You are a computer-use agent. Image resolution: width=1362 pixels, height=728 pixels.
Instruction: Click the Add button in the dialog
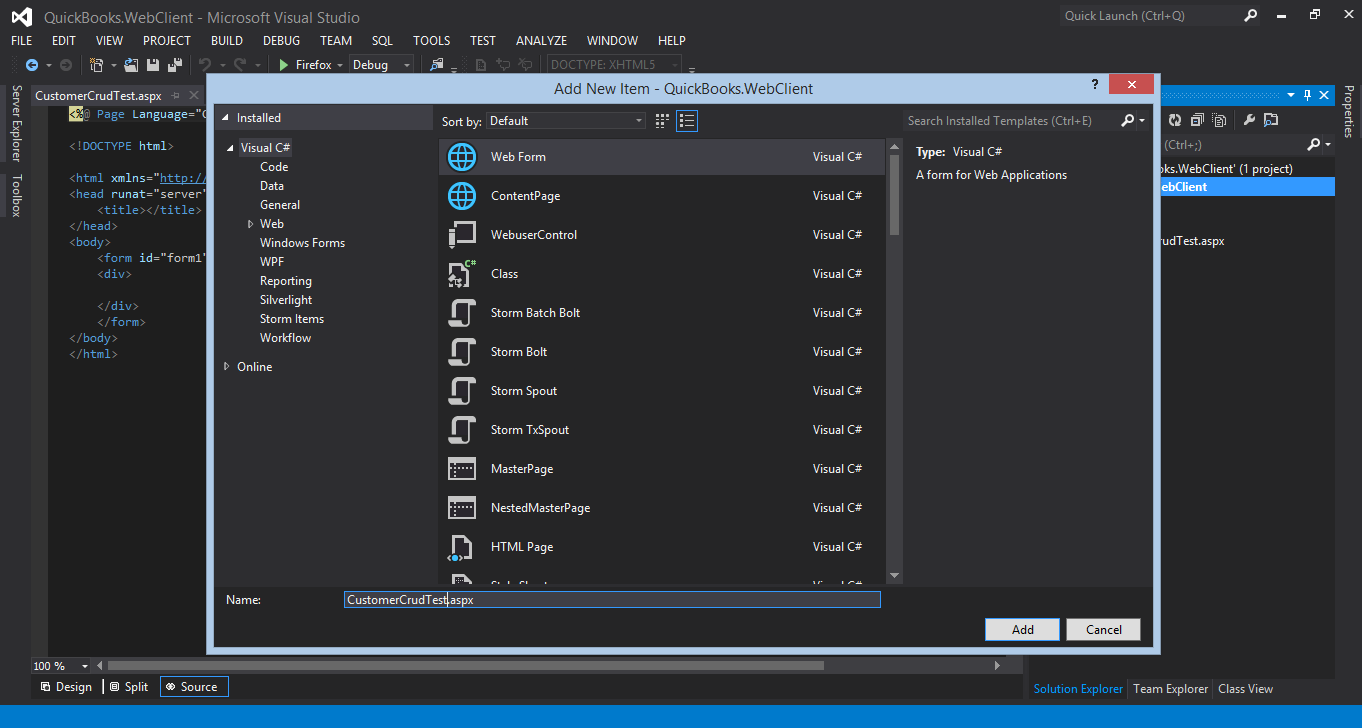pos(1023,630)
